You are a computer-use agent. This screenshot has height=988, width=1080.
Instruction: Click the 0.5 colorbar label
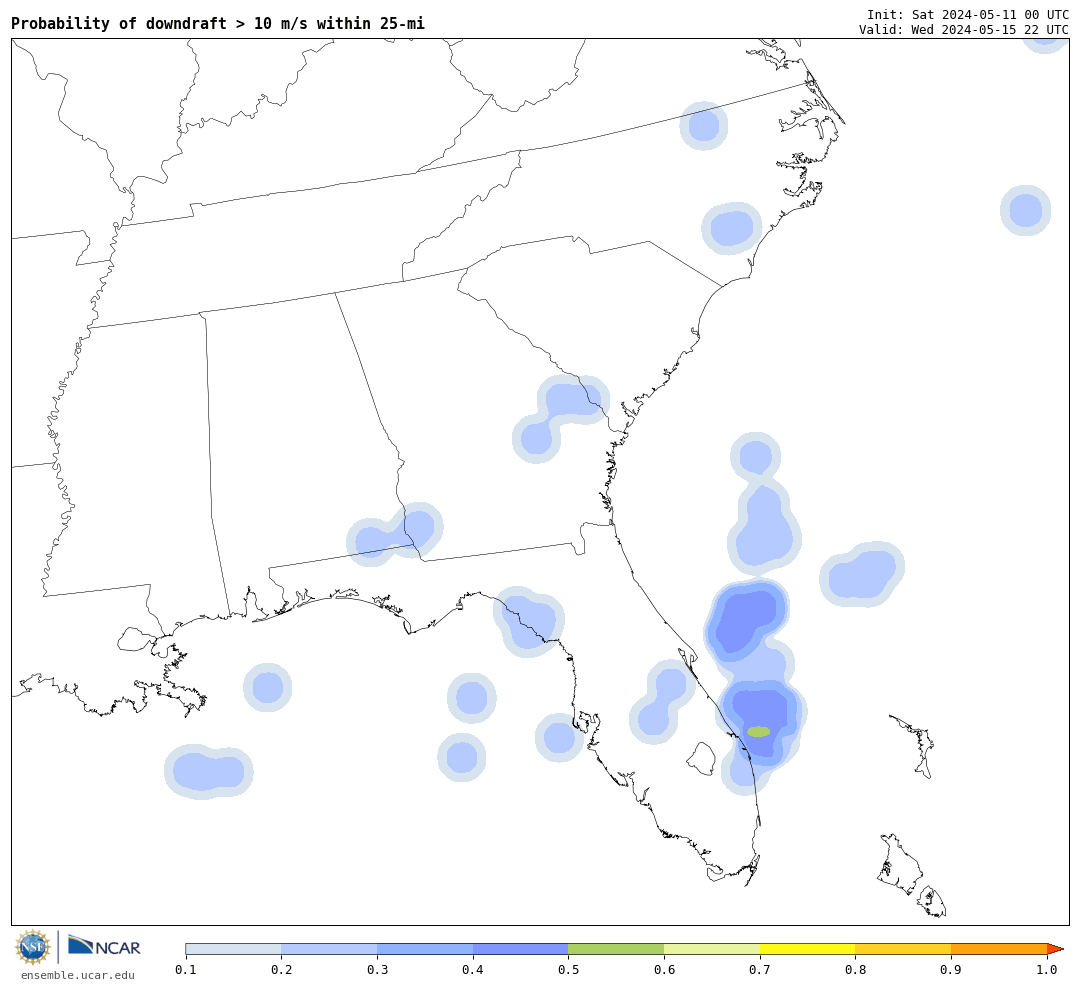568,970
